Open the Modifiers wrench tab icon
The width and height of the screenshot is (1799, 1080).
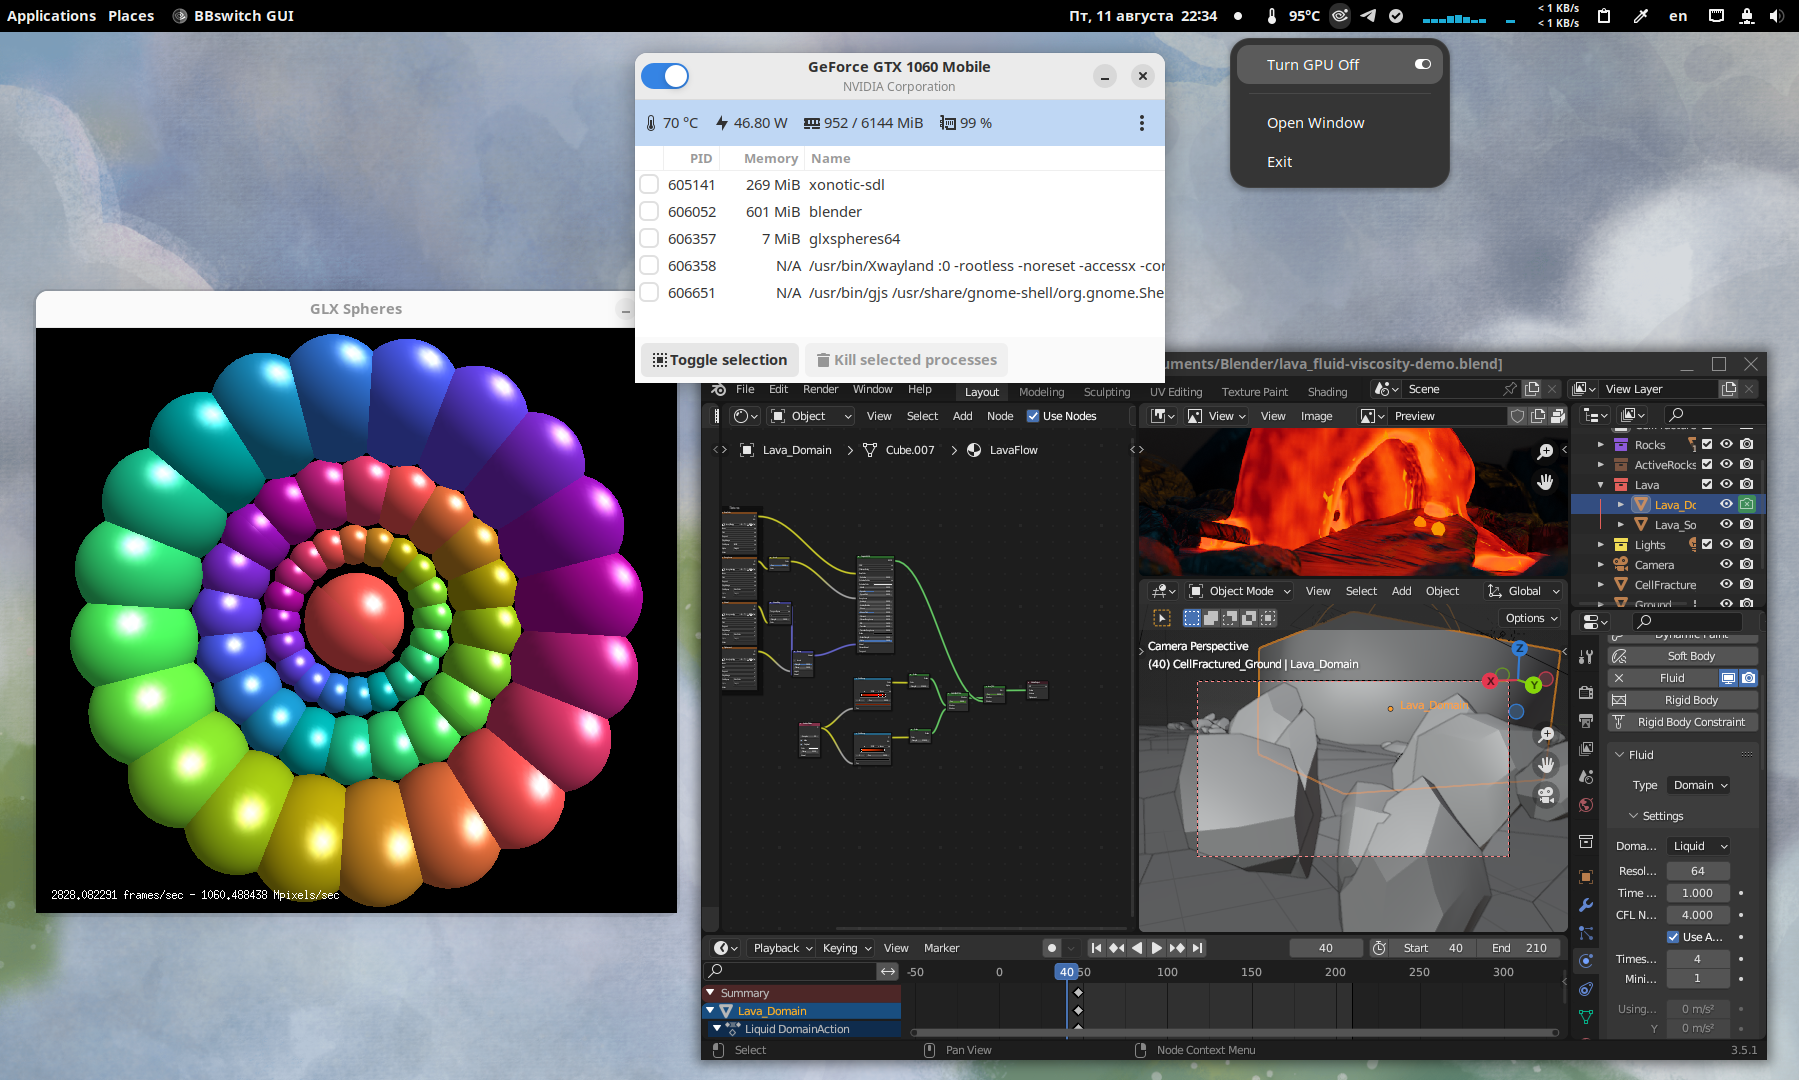pos(1586,905)
